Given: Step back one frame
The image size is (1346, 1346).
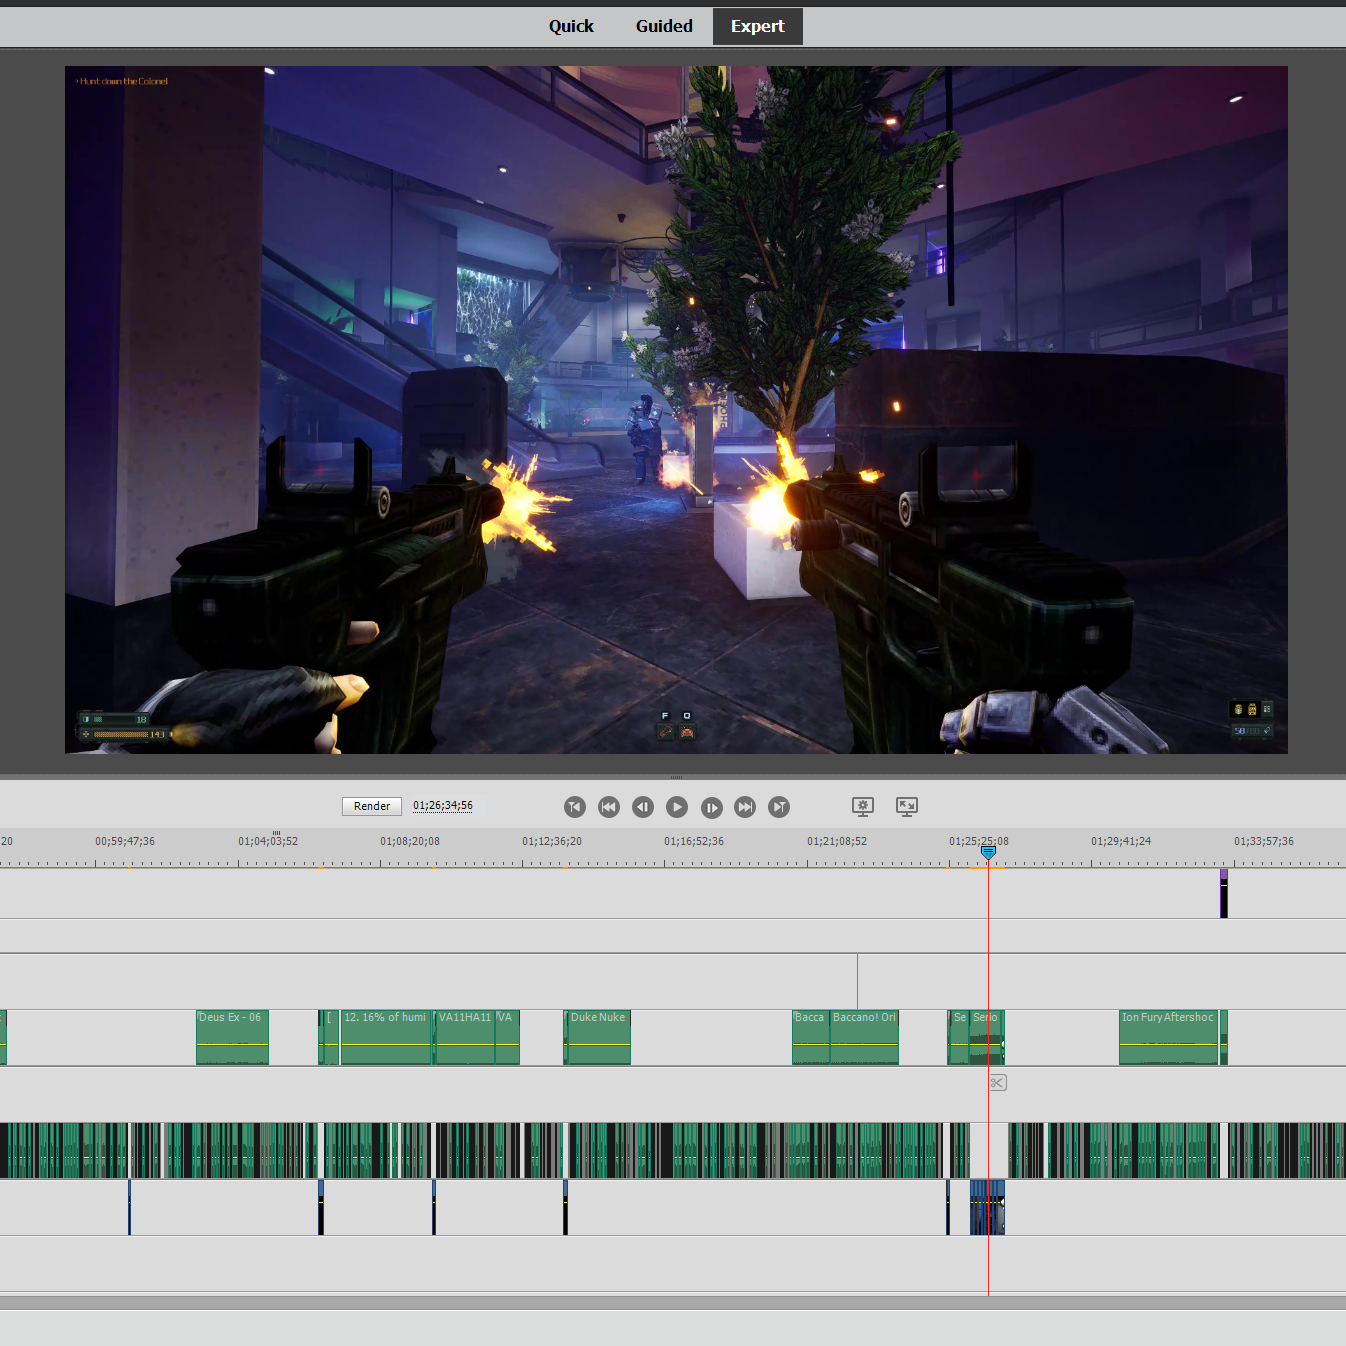Looking at the screenshot, I should point(643,807).
